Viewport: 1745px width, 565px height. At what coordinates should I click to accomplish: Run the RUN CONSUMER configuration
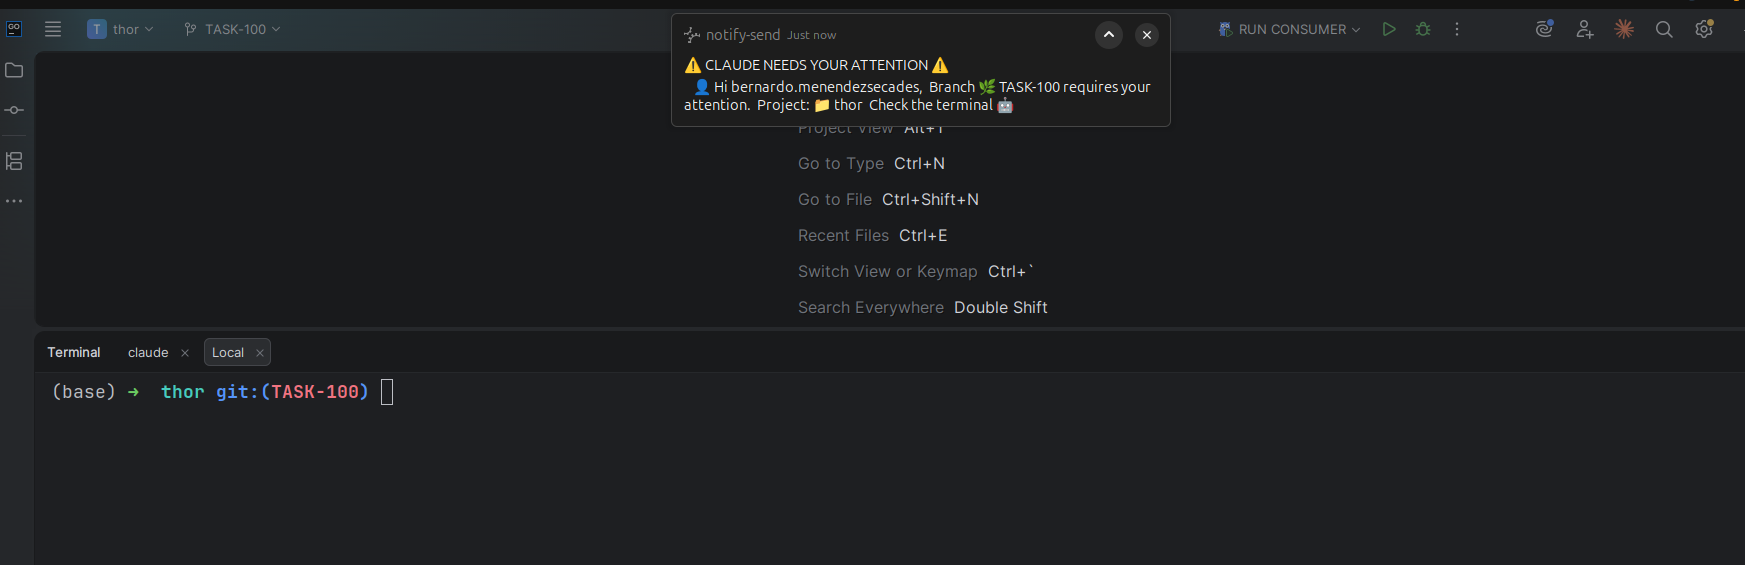tap(1389, 29)
